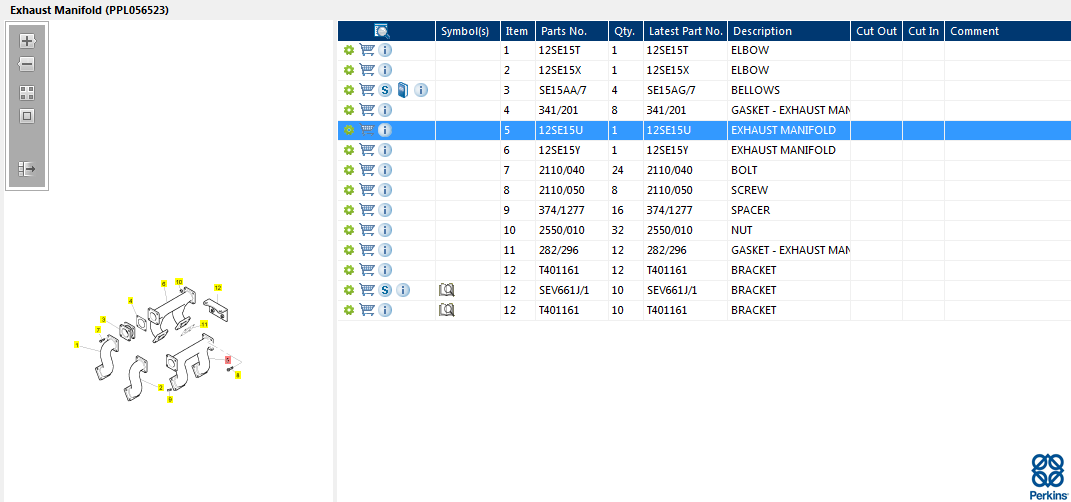Zoom out of the parts diagram

click(27, 65)
